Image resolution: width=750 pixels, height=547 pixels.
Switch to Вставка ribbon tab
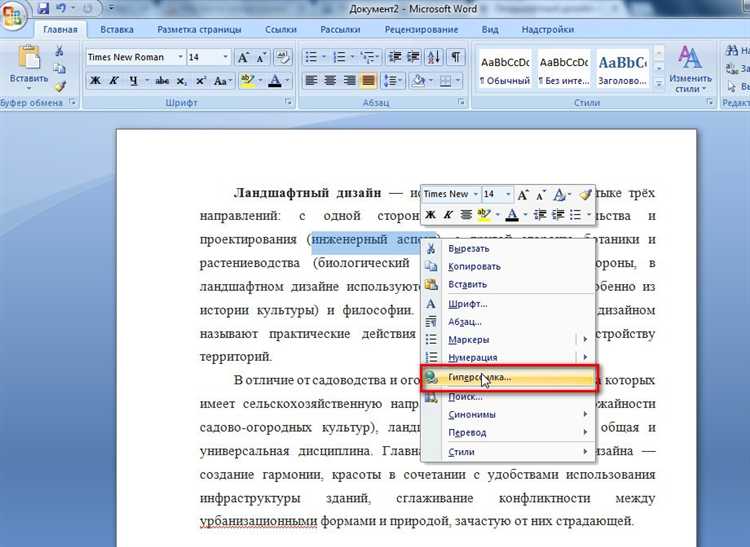pyautogui.click(x=117, y=29)
